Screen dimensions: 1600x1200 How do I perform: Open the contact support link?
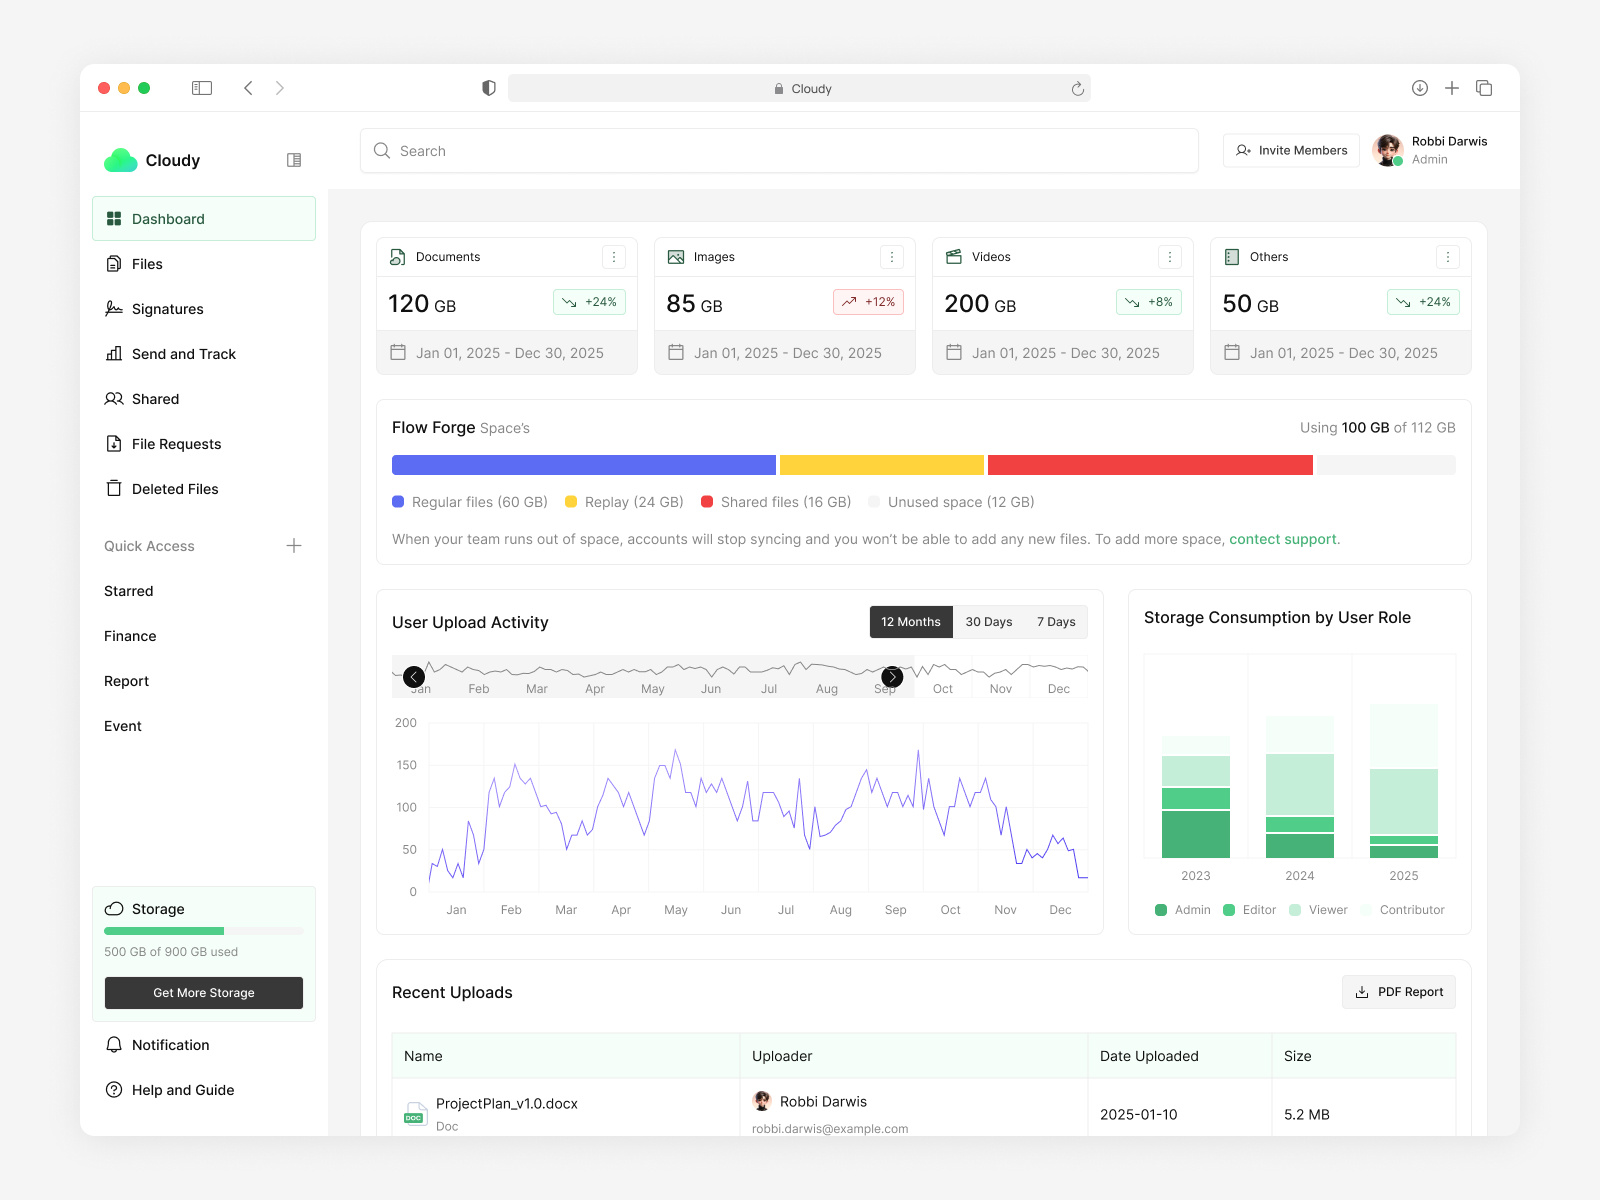click(x=1282, y=538)
